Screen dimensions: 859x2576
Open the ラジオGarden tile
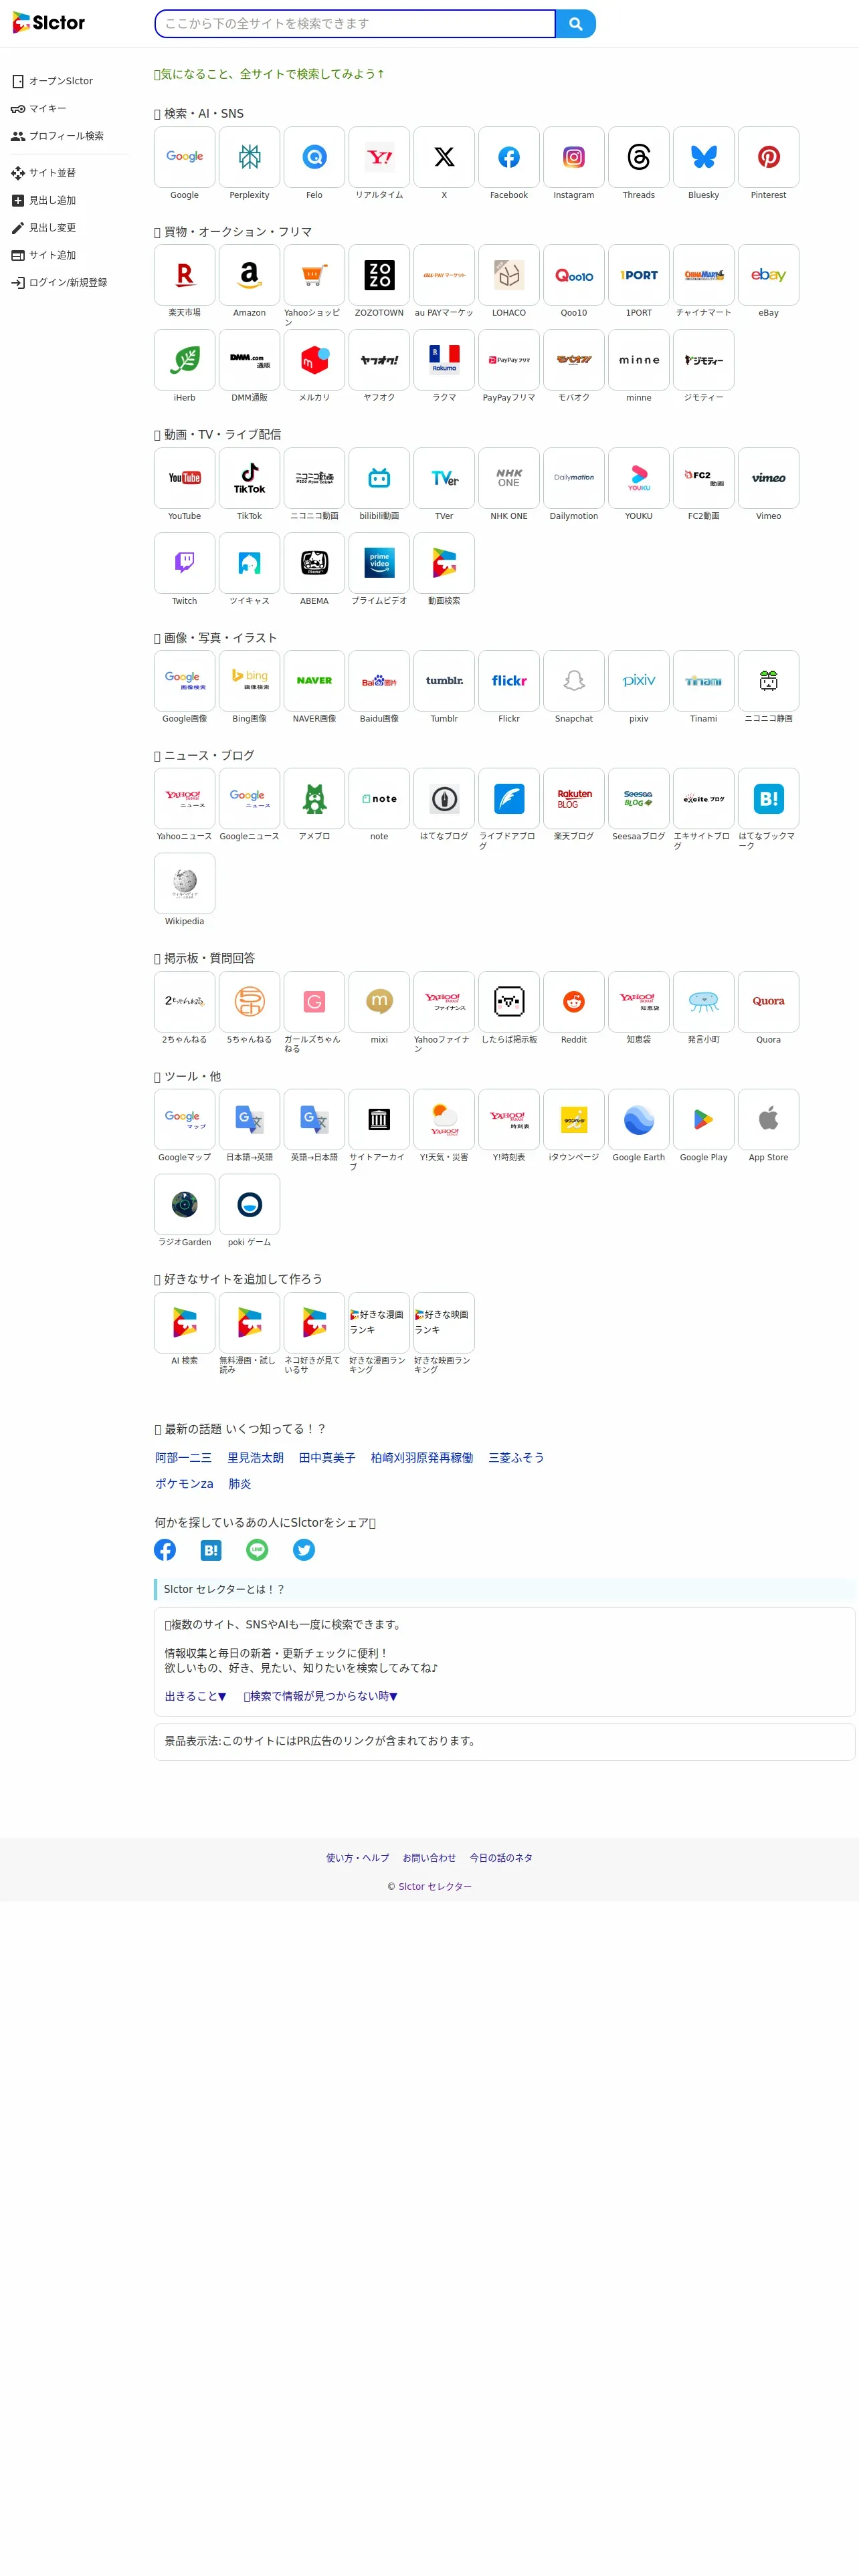click(x=184, y=1205)
